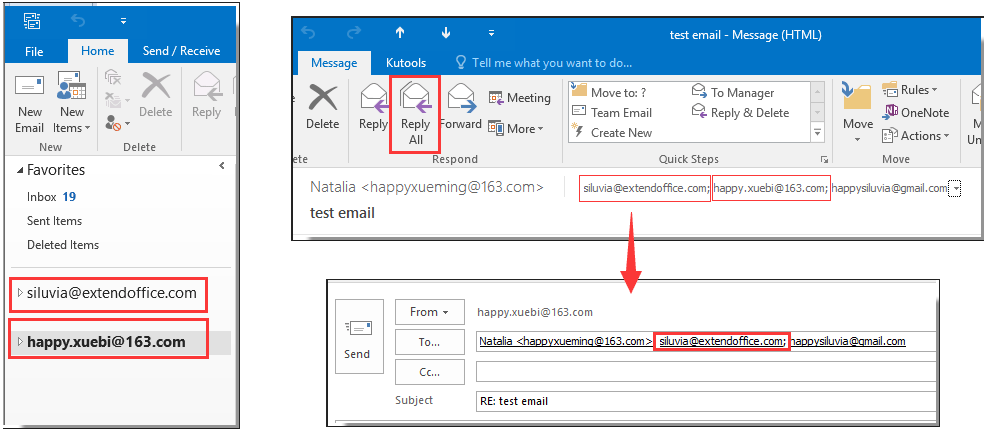The height and width of the screenshot is (433, 988).
Task: Select Reply & Delete quick step
Action: (741, 113)
